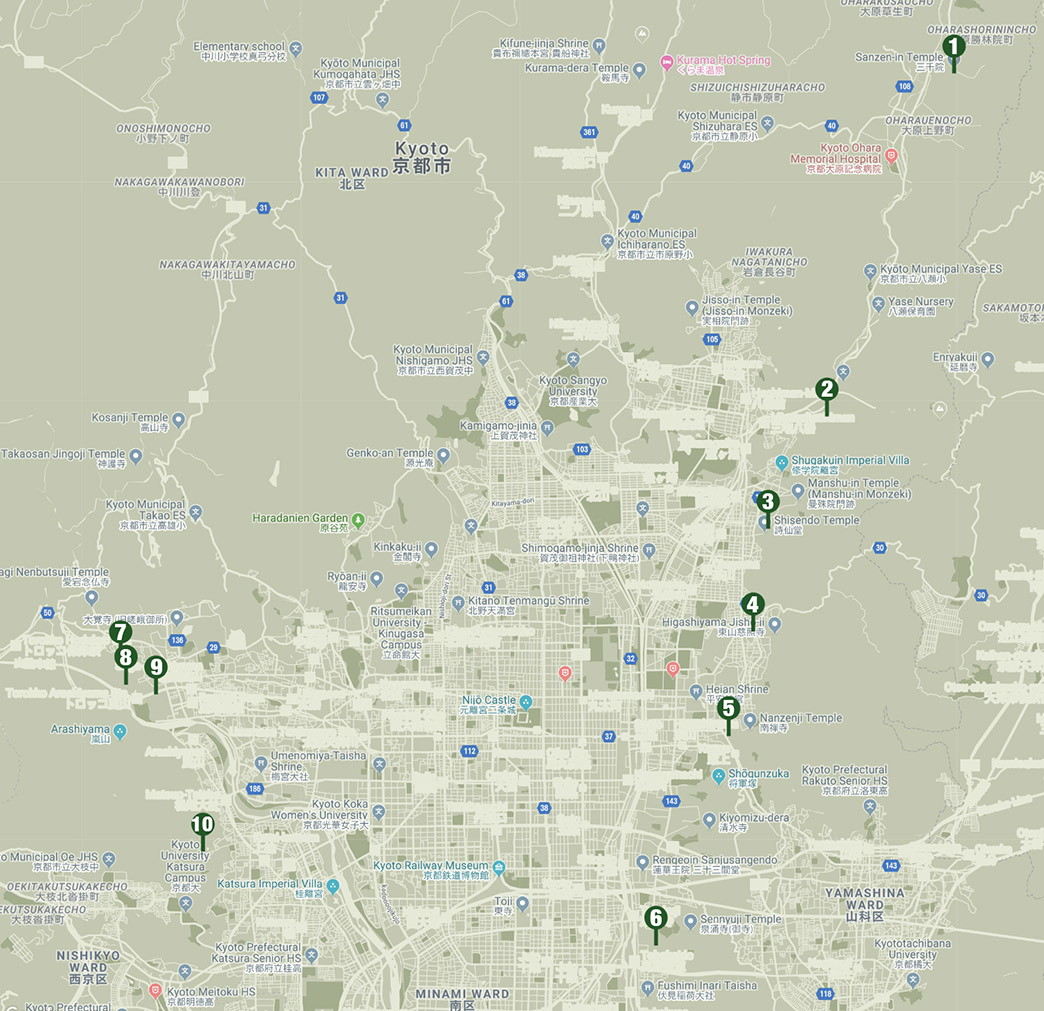Screen dimensions: 1044x1011
Task: Click the route 103 road shield
Action: pos(582,449)
